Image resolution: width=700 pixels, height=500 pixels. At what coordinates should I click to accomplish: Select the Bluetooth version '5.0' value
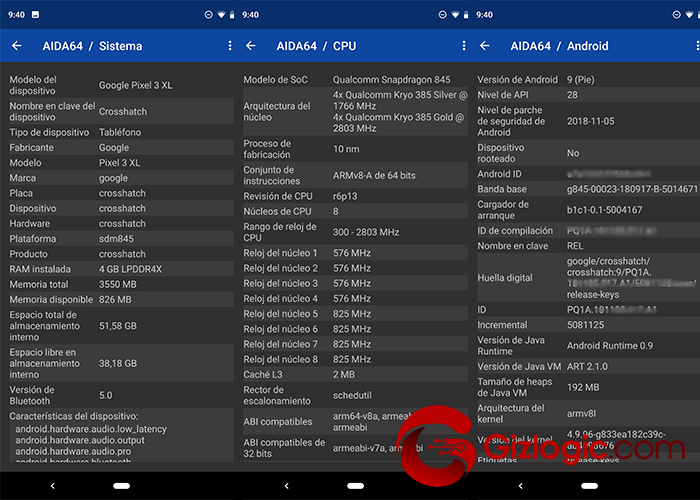coord(106,396)
